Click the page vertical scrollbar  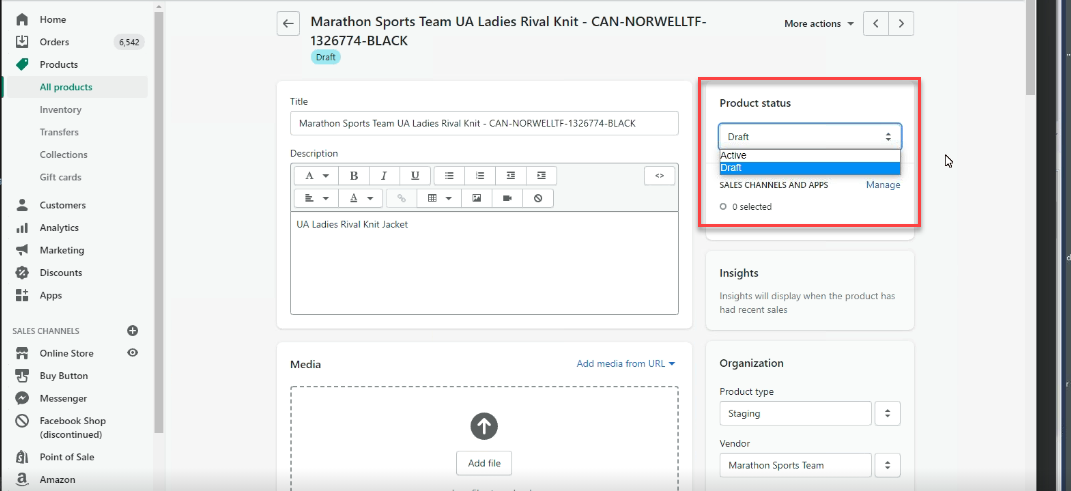[x=1031, y=48]
